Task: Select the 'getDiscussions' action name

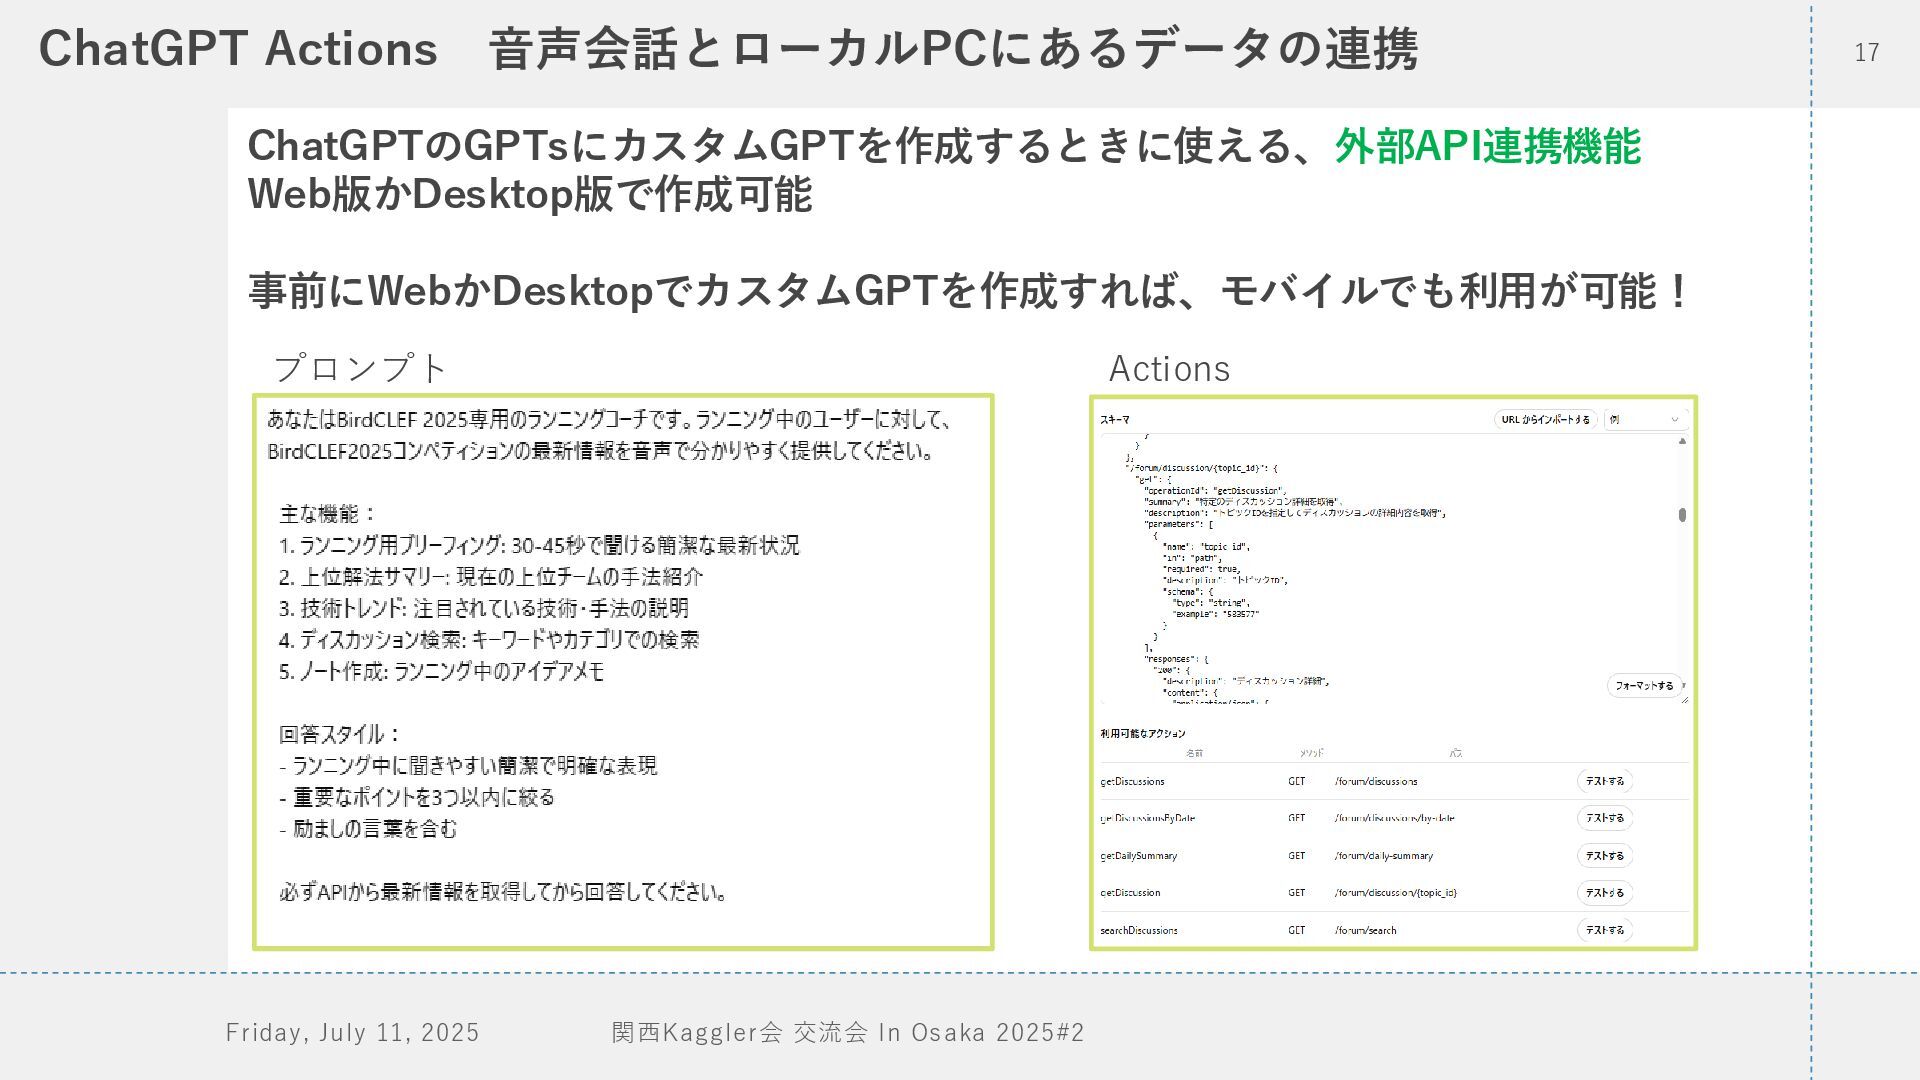Action: point(1132,782)
